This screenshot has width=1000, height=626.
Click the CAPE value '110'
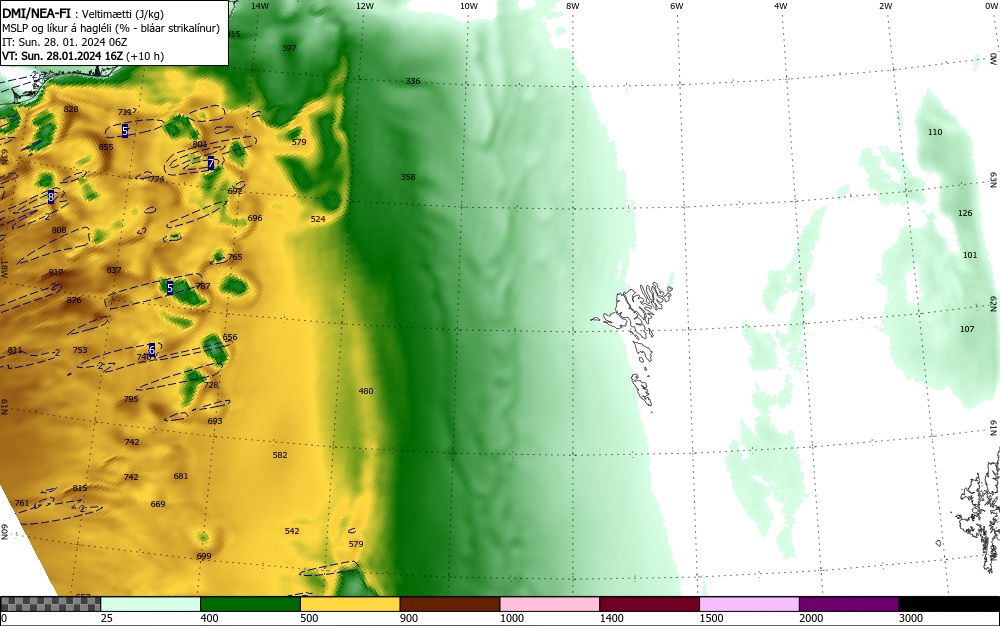(935, 132)
